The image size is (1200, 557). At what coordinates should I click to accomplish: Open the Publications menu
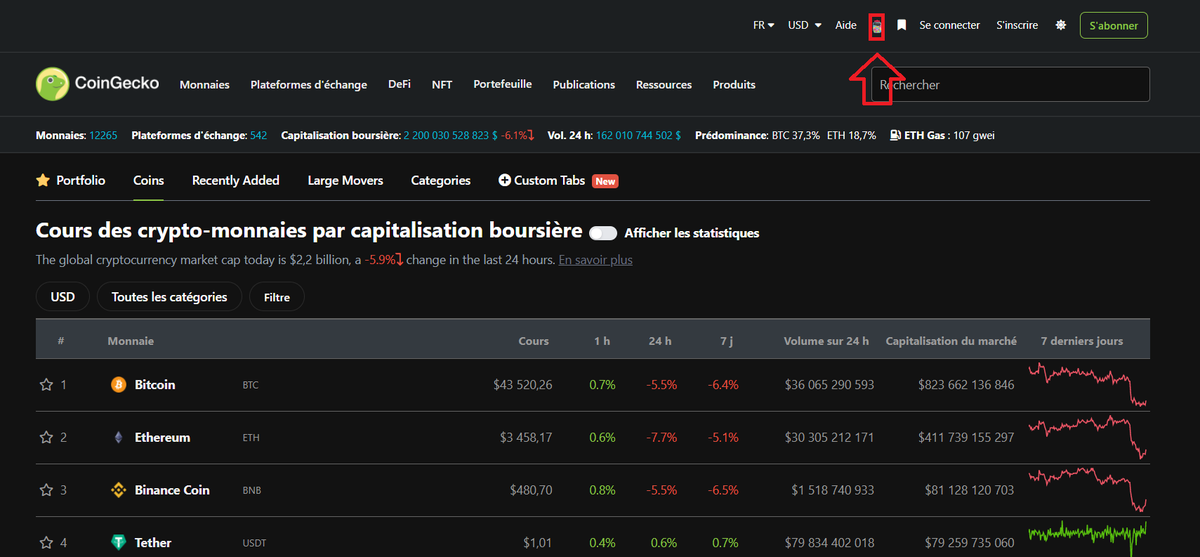[584, 85]
